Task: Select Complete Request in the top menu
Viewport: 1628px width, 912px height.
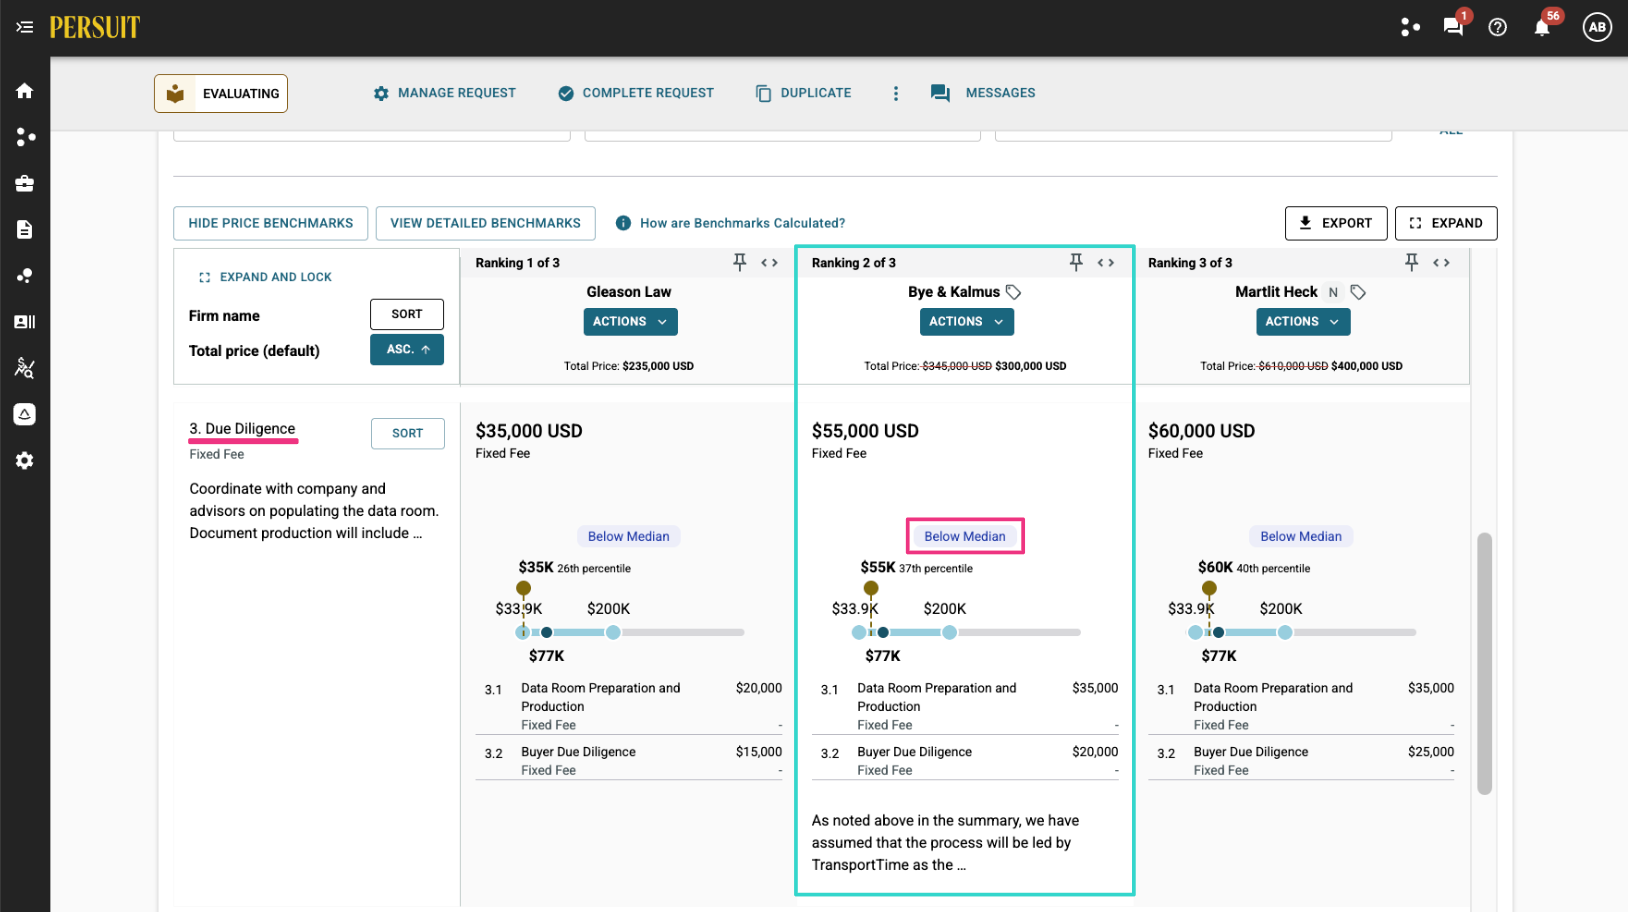Action: (636, 93)
